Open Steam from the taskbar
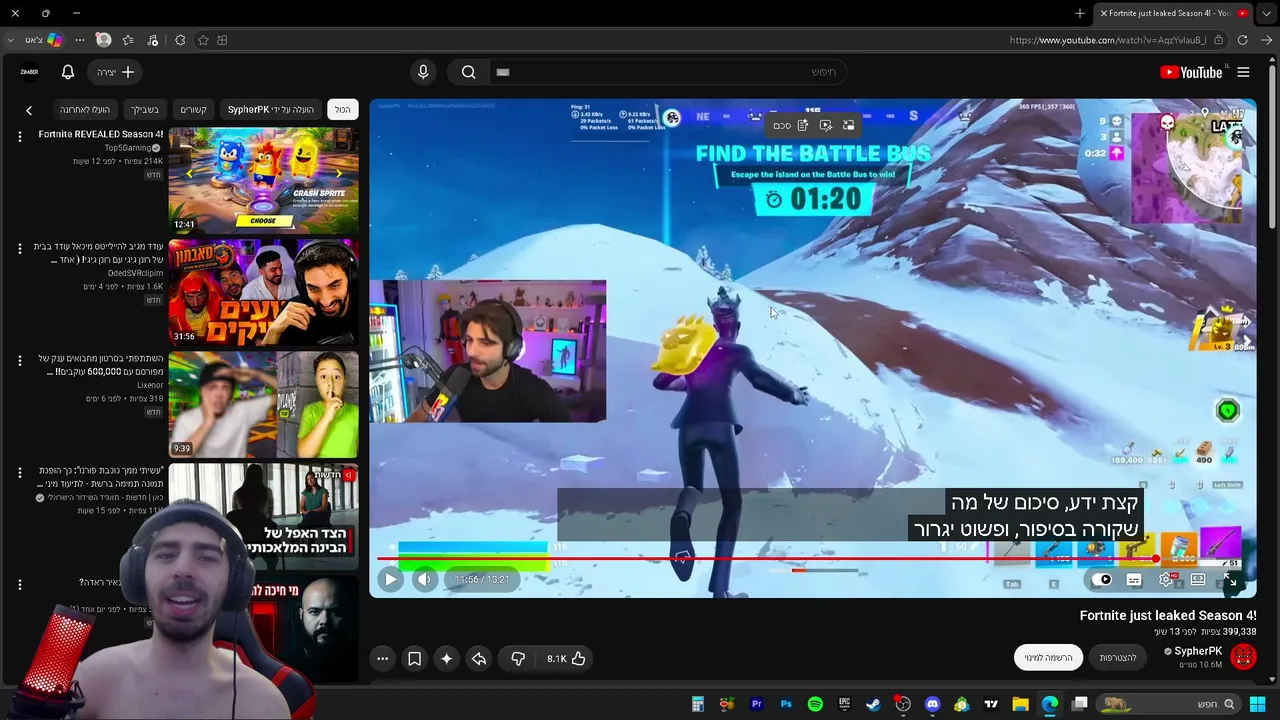 click(873, 704)
